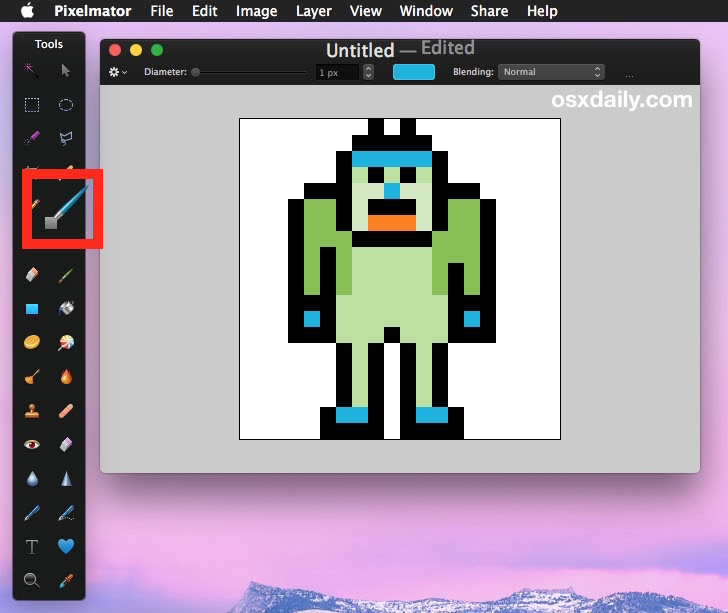
Task: Choose the Paint Bucket tool
Action: point(66,309)
